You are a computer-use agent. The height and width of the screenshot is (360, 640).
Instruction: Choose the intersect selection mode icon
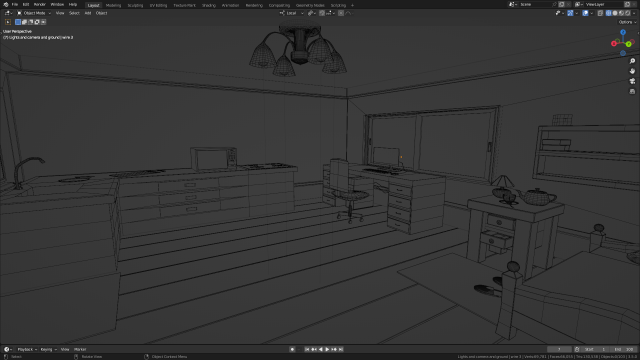pyautogui.click(x=43, y=22)
